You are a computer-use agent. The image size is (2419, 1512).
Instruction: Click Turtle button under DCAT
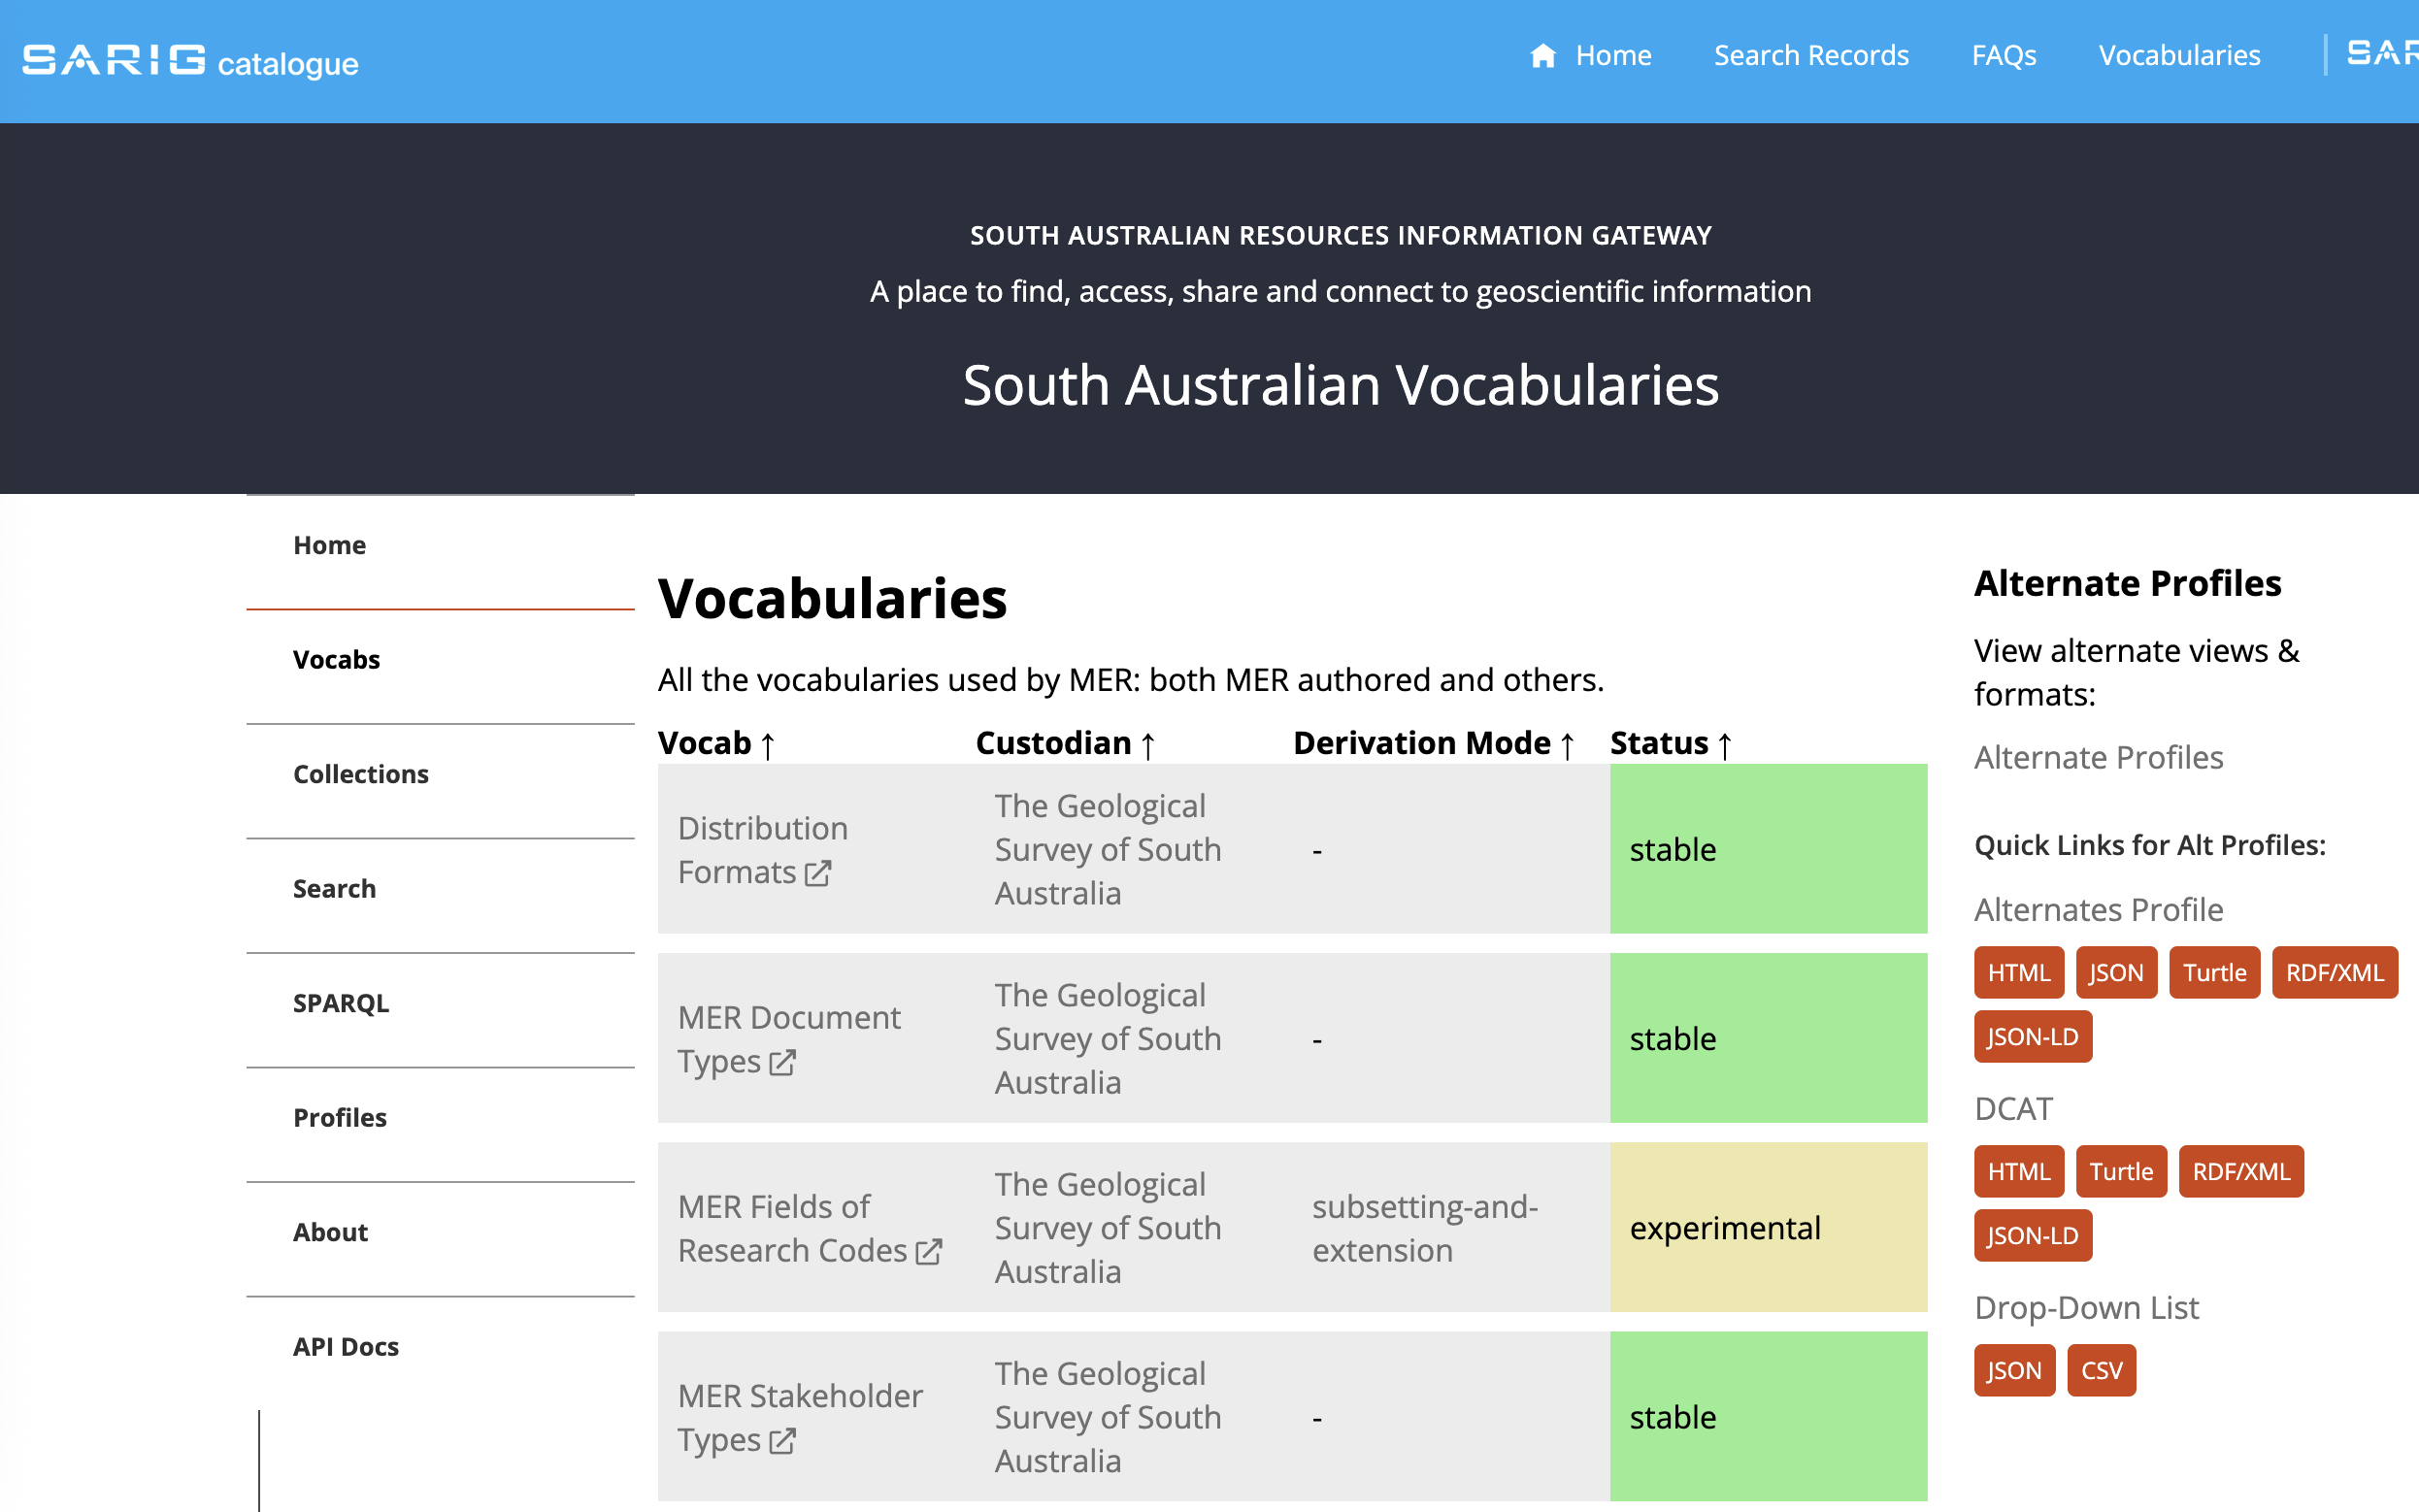[2121, 1172]
